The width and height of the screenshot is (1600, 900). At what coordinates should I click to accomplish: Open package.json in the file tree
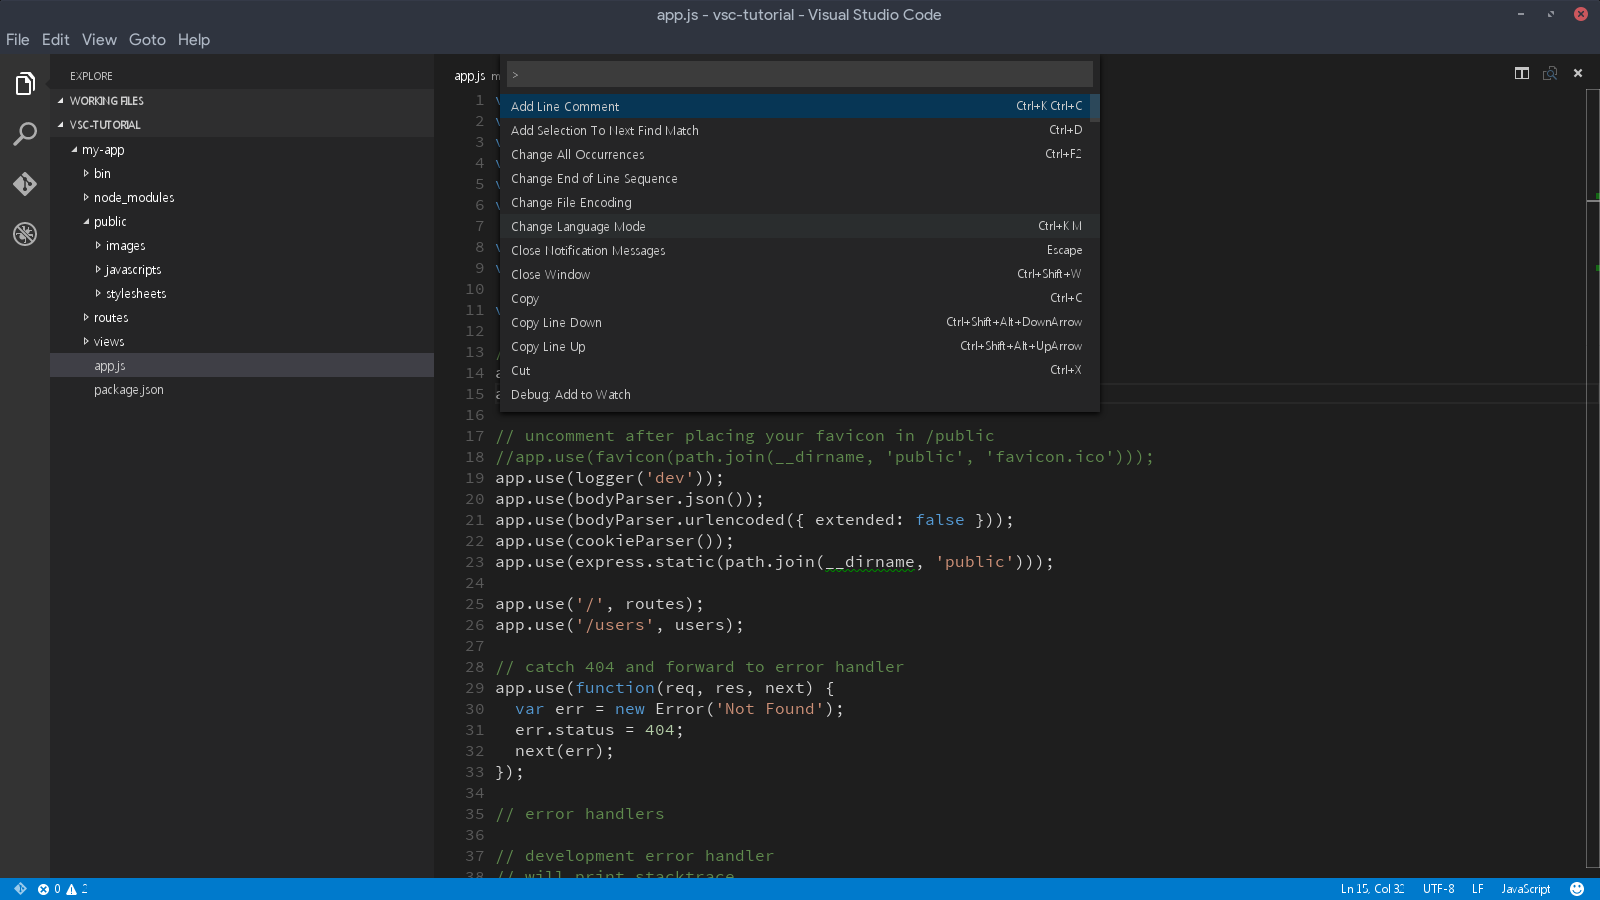(242, 390)
